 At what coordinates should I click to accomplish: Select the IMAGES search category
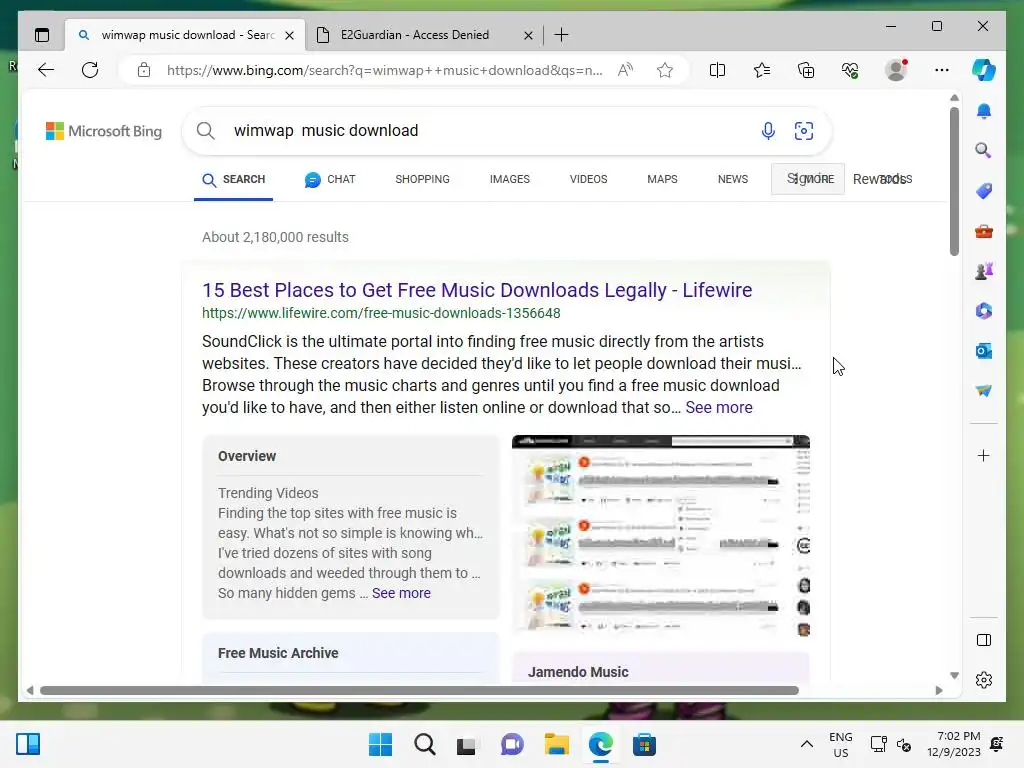(x=509, y=179)
